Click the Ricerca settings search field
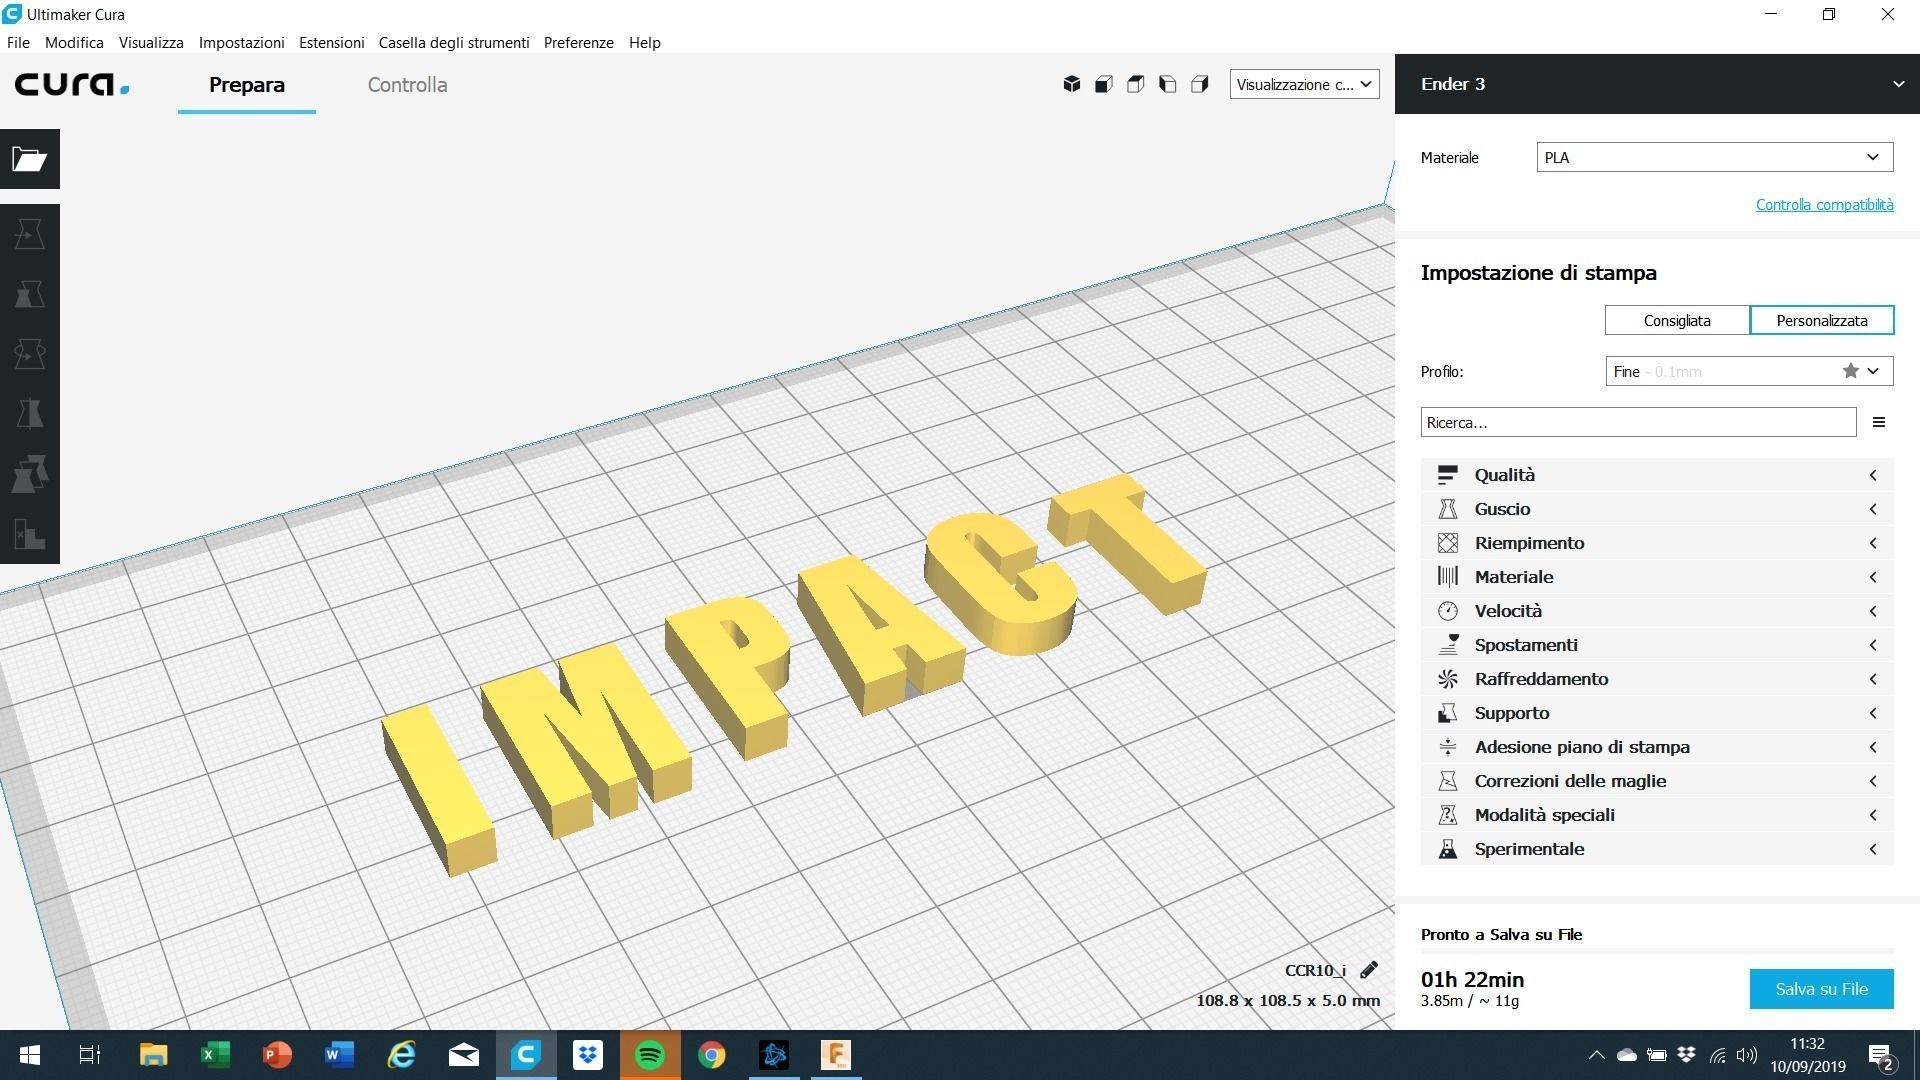The image size is (1920, 1080). [x=1638, y=422]
